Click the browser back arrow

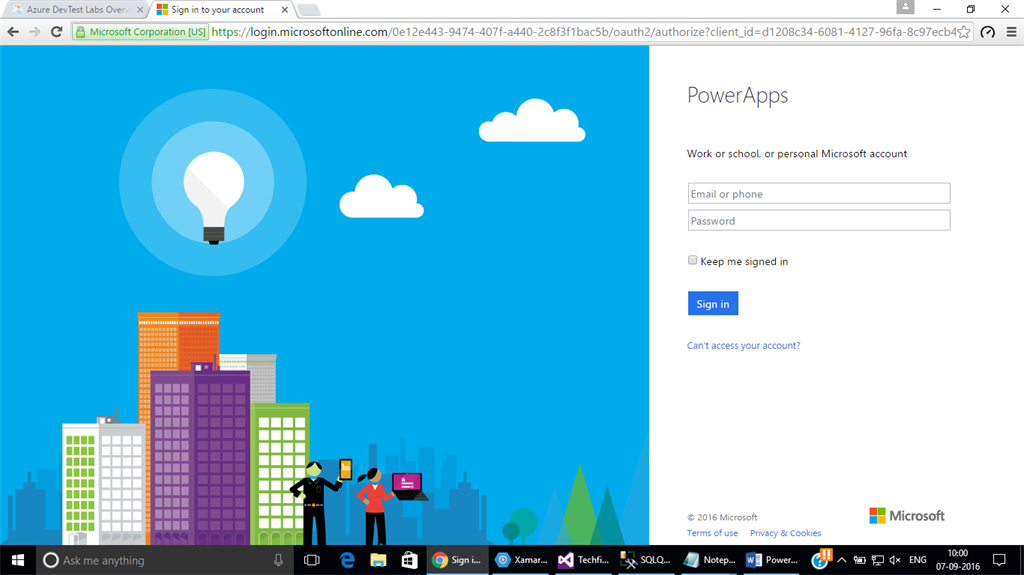pos(13,32)
